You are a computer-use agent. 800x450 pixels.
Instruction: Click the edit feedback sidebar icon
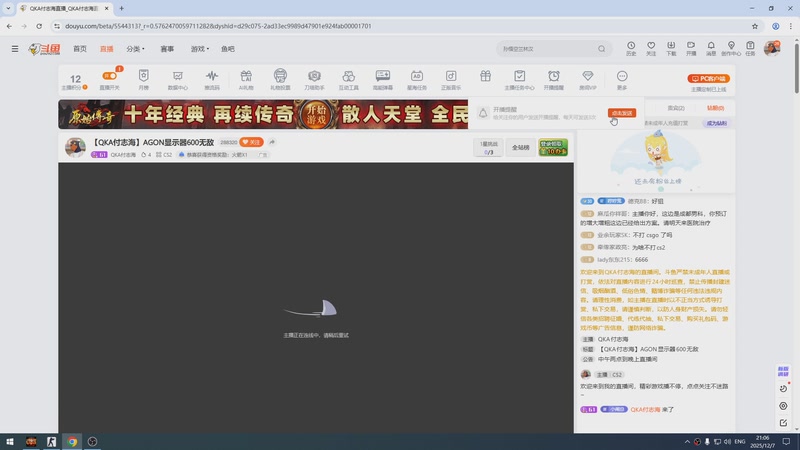pos(783,423)
